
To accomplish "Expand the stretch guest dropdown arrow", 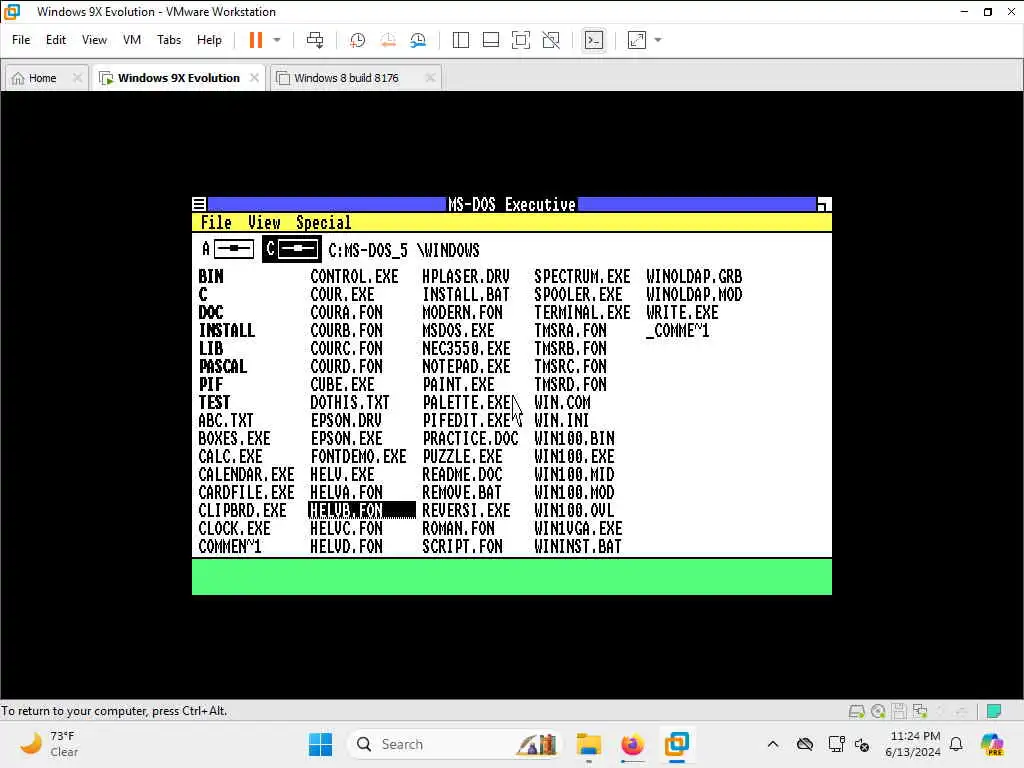I will 658,40.
